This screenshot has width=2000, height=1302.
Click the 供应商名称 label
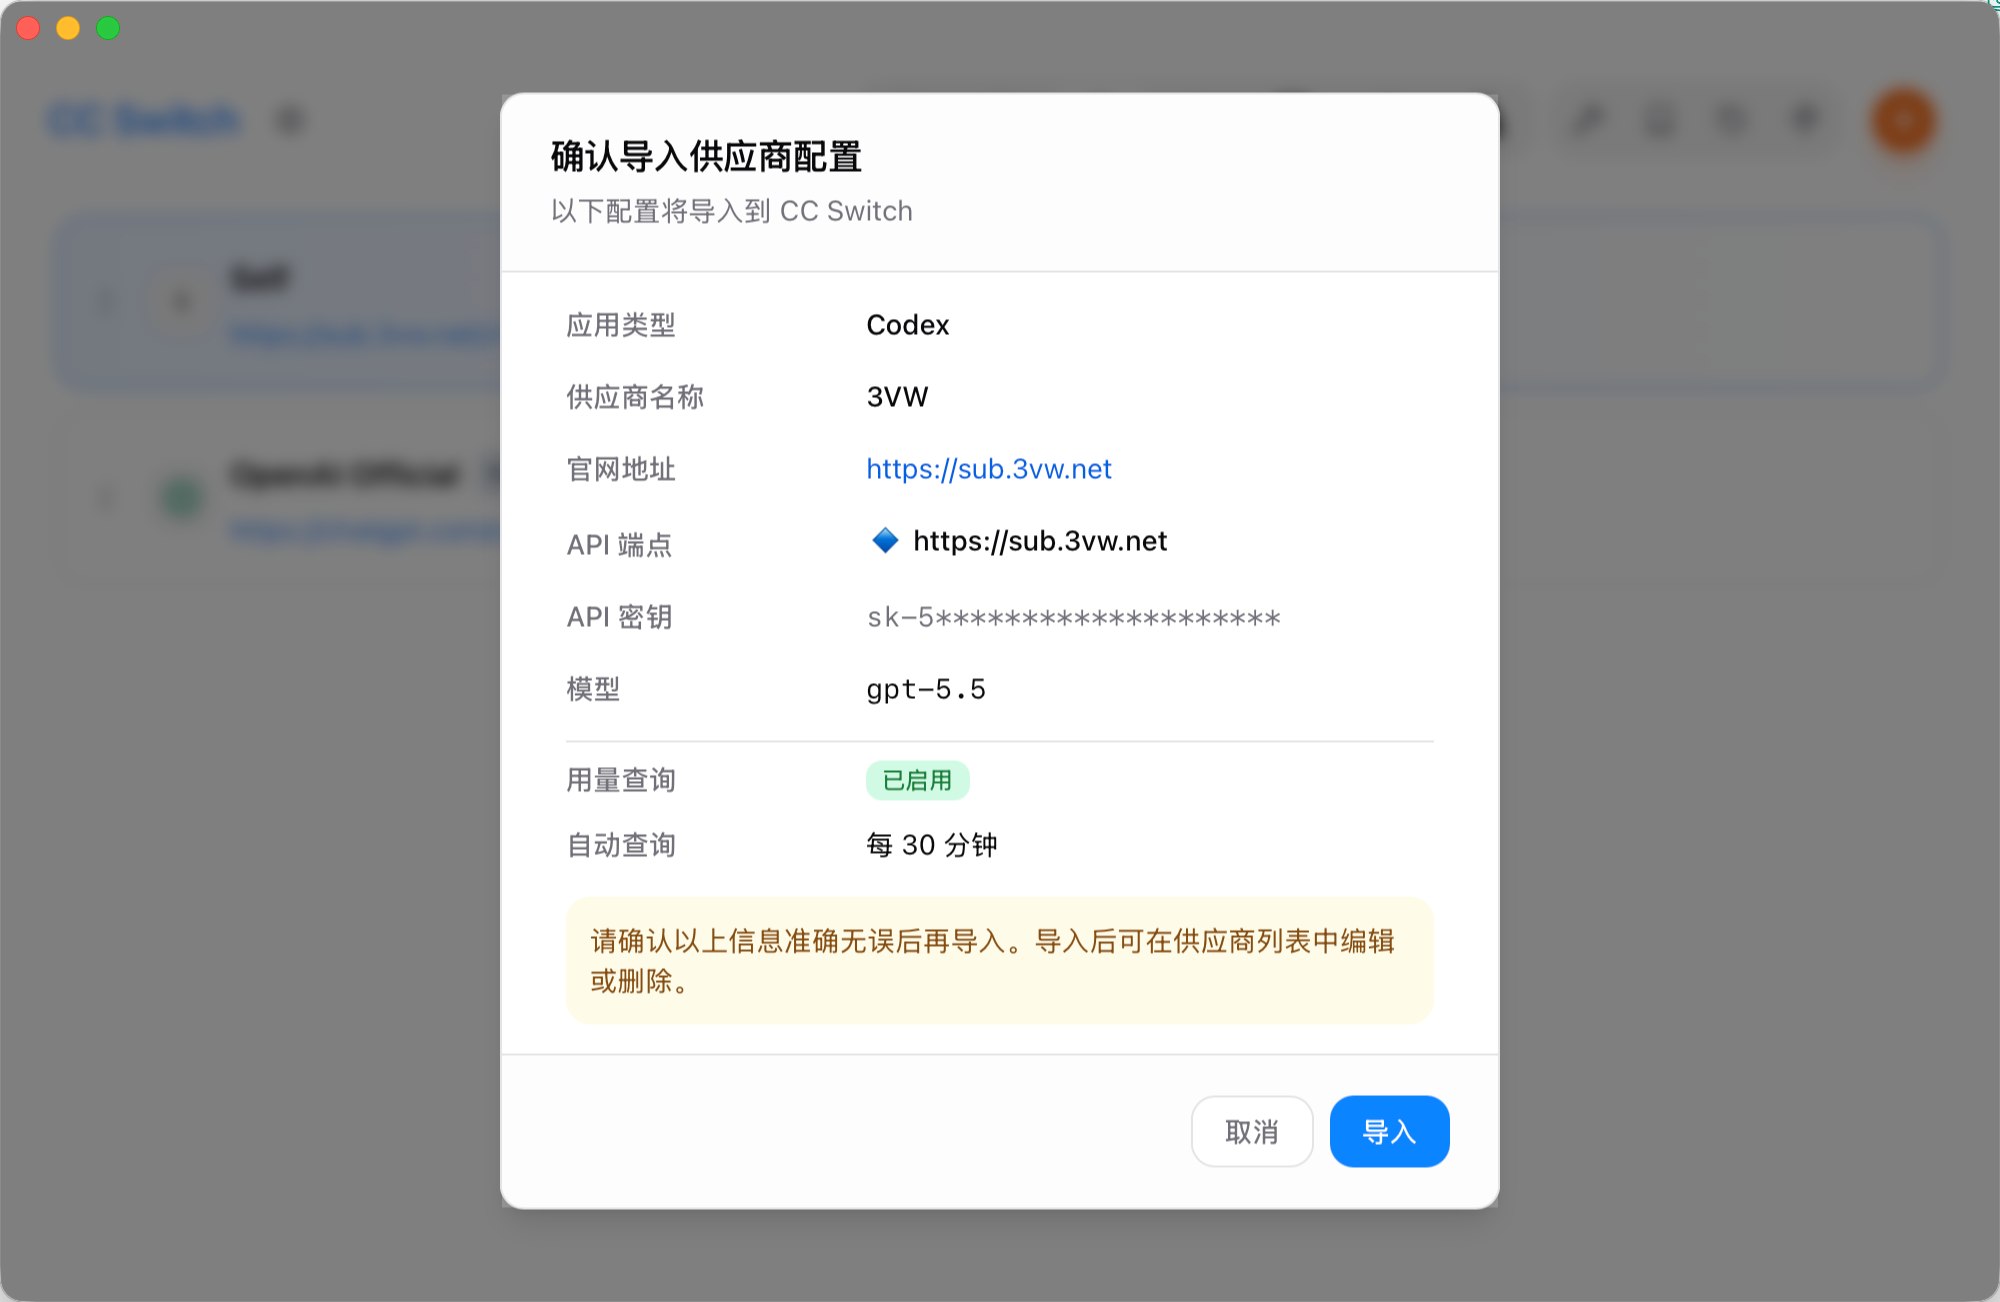point(635,397)
